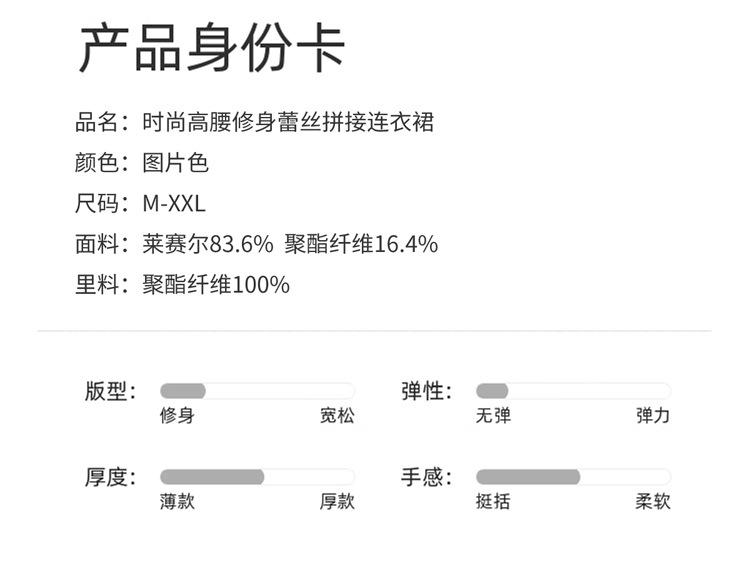
Task: Click the fabric text 聚酯纤维16.4%
Action: pyautogui.click(x=361, y=244)
